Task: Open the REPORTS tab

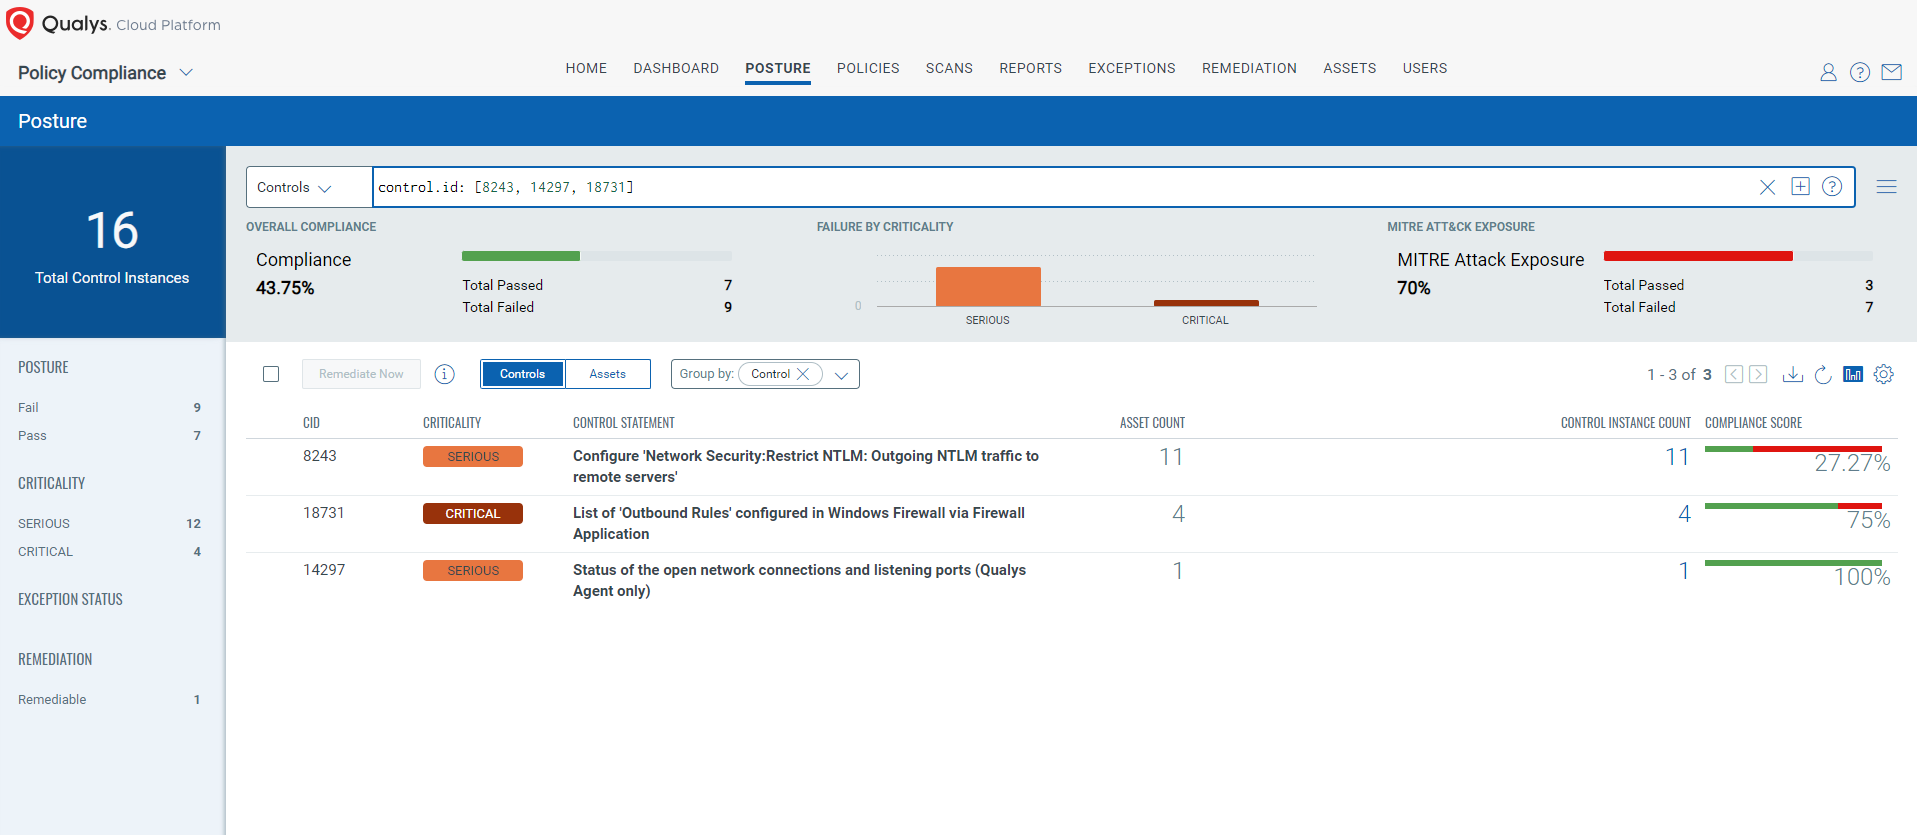Action: [1030, 68]
